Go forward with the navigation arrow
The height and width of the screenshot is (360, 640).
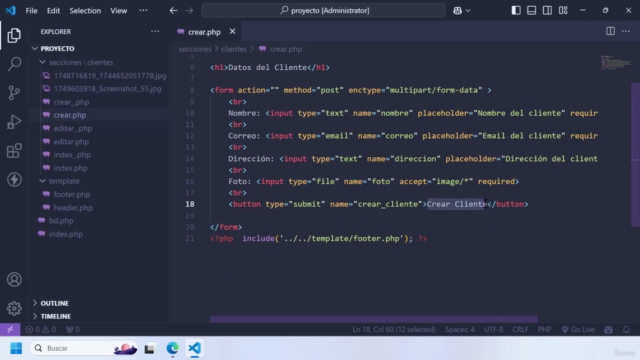[x=189, y=11]
